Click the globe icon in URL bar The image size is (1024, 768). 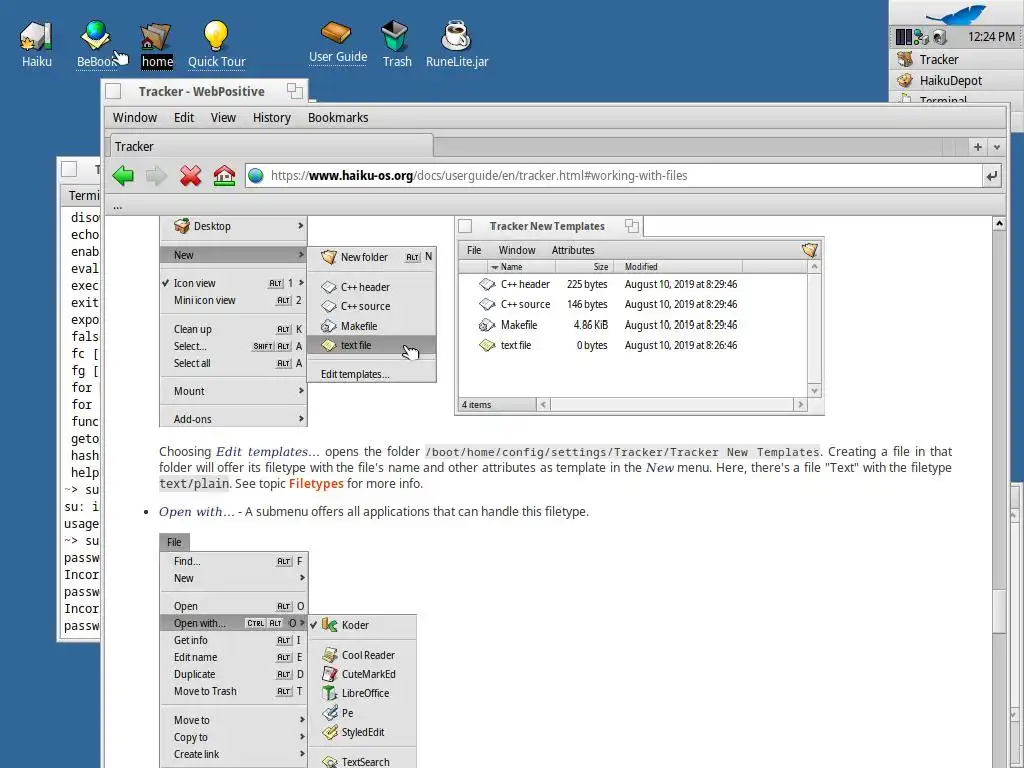pos(256,176)
